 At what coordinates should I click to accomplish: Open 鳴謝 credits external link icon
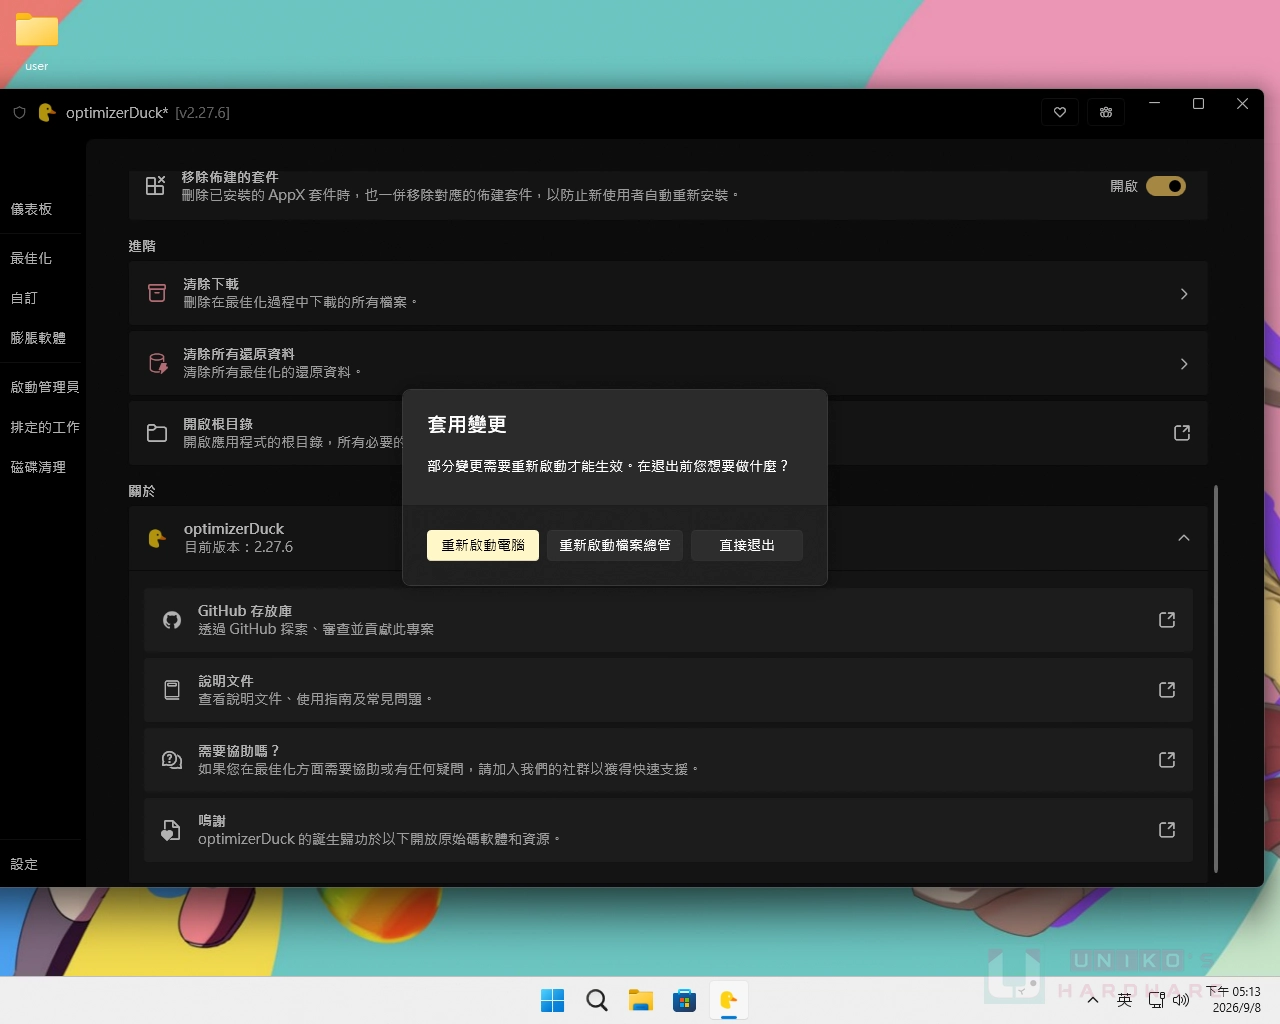[x=1167, y=830]
